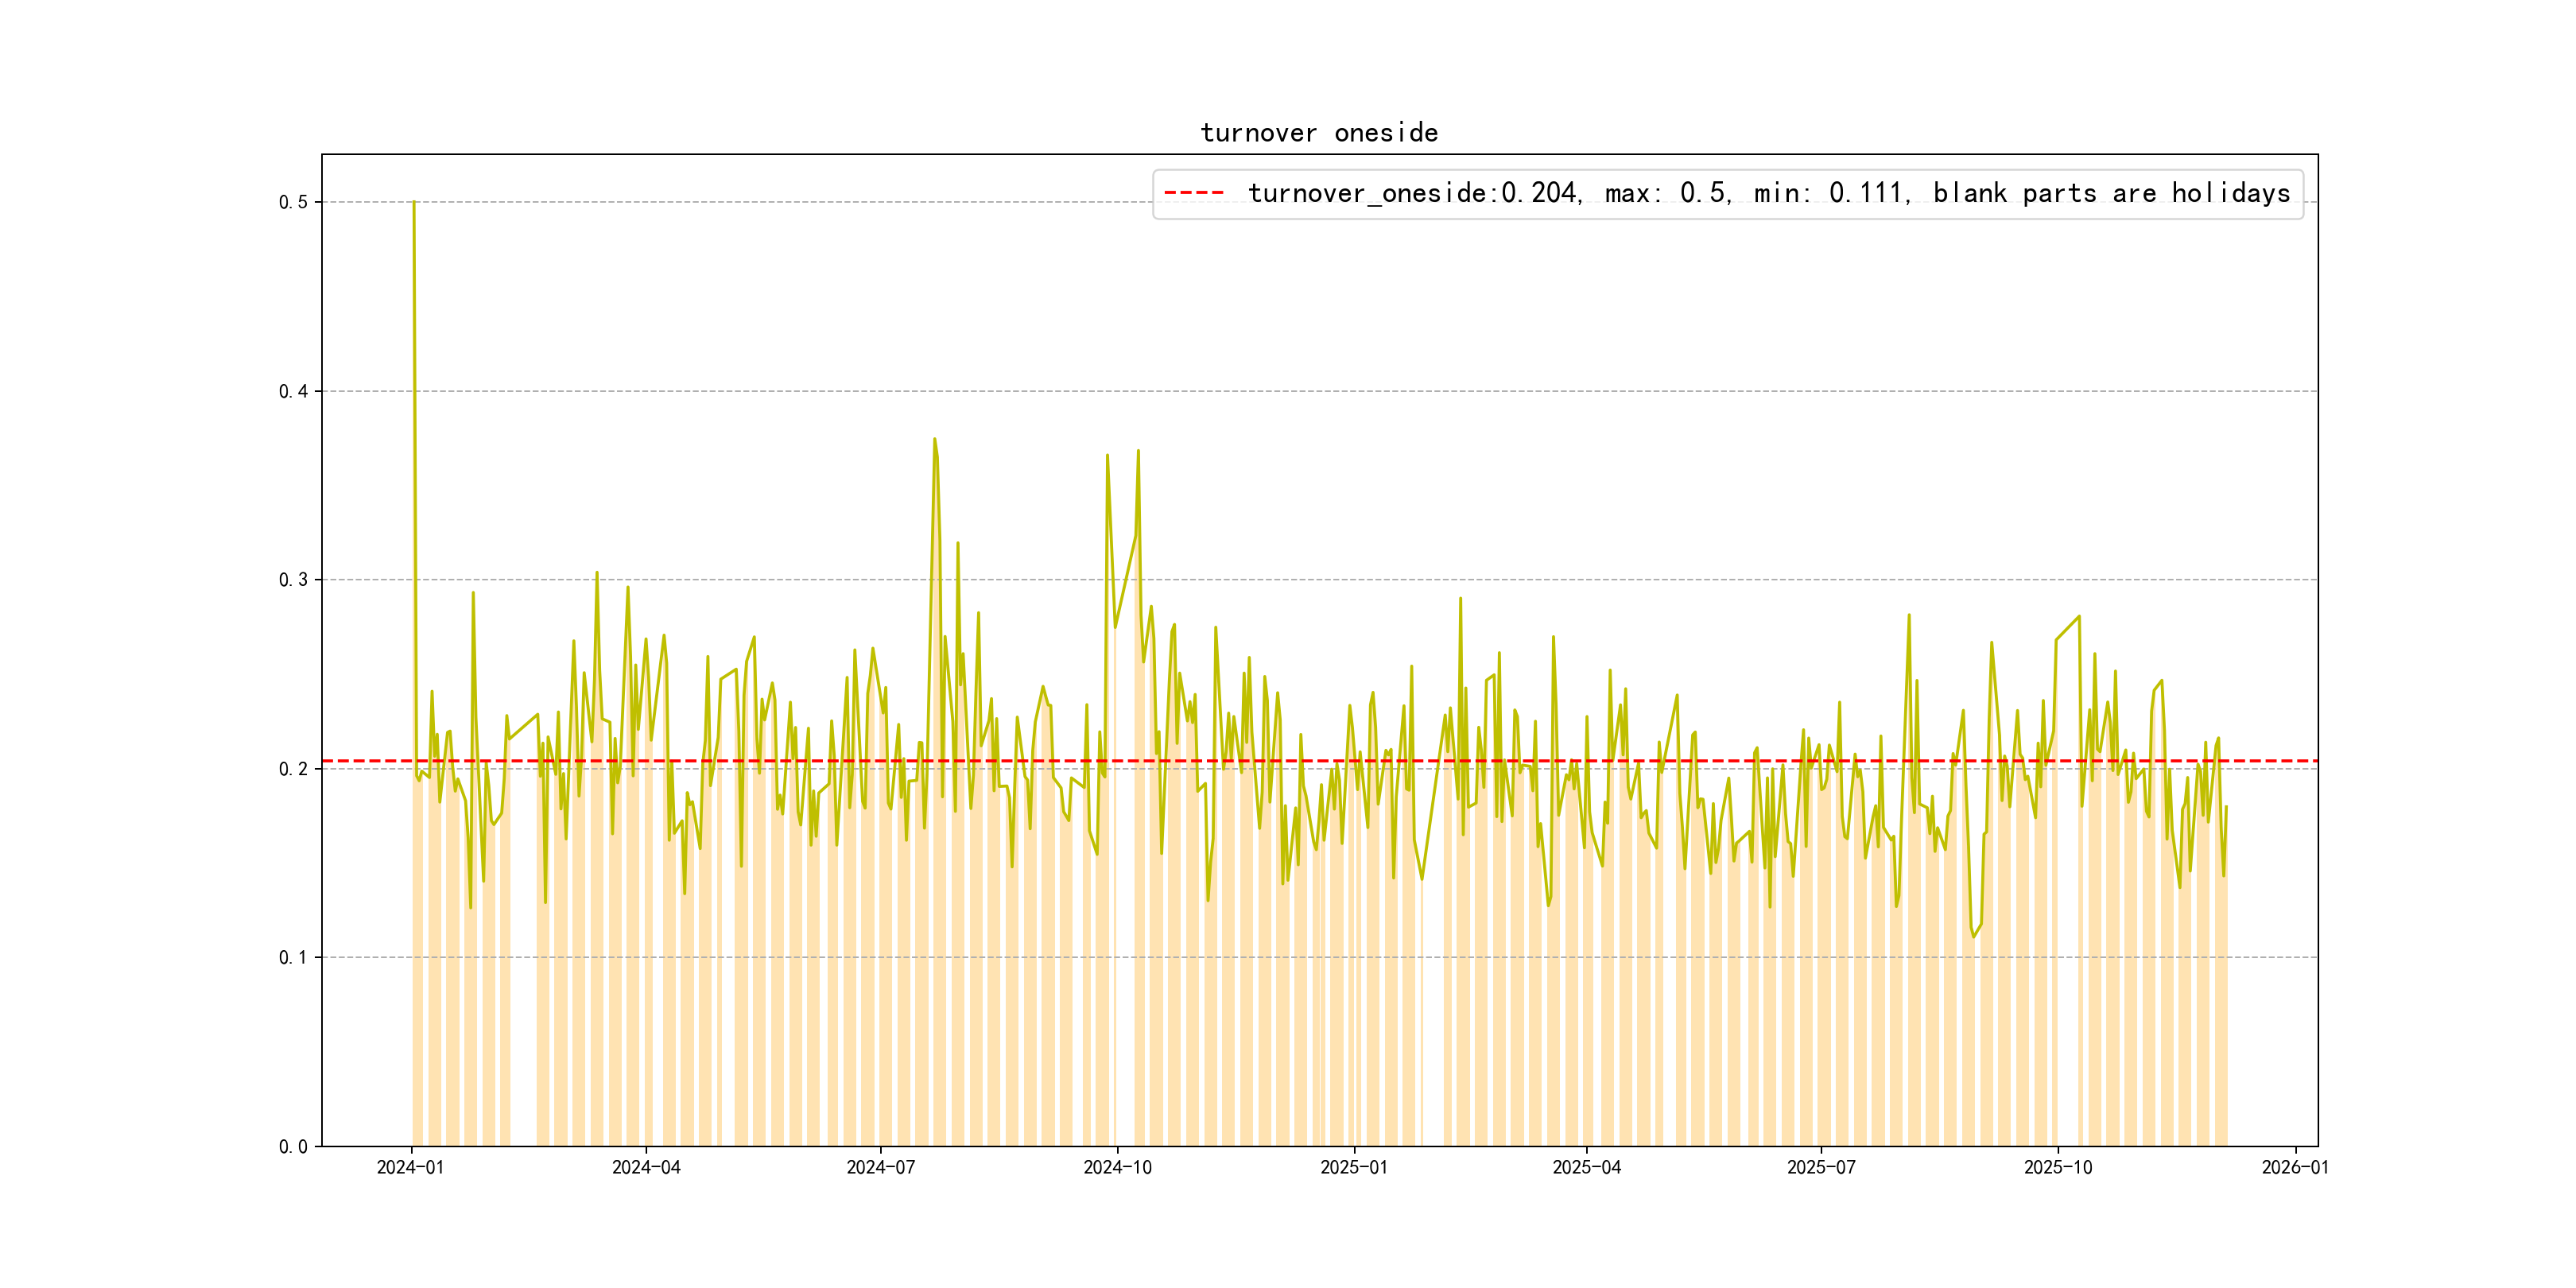The image size is (2576, 1288).
Task: Click the x-axis label 2025-04
Action: 1586,1167
